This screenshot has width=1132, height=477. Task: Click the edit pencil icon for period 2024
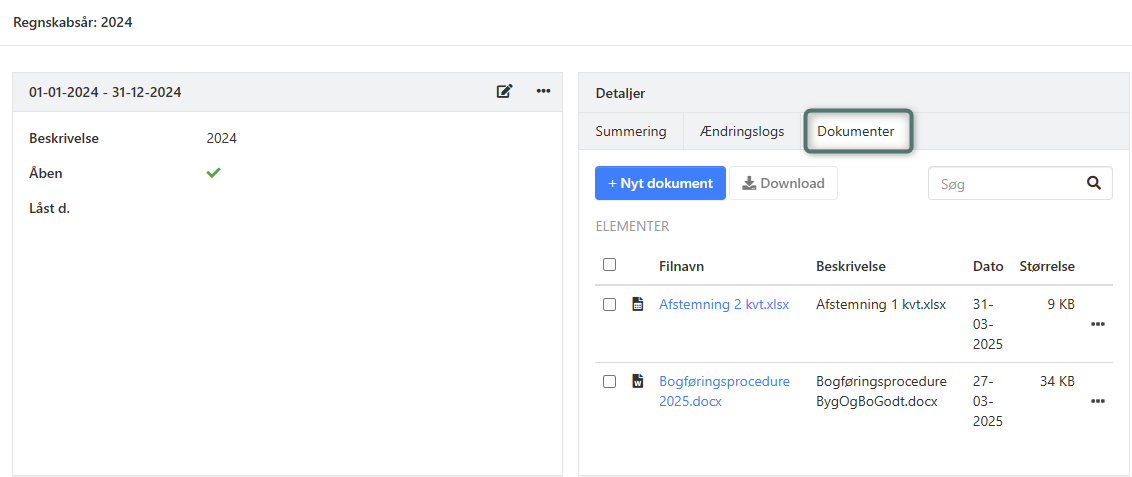(x=505, y=91)
